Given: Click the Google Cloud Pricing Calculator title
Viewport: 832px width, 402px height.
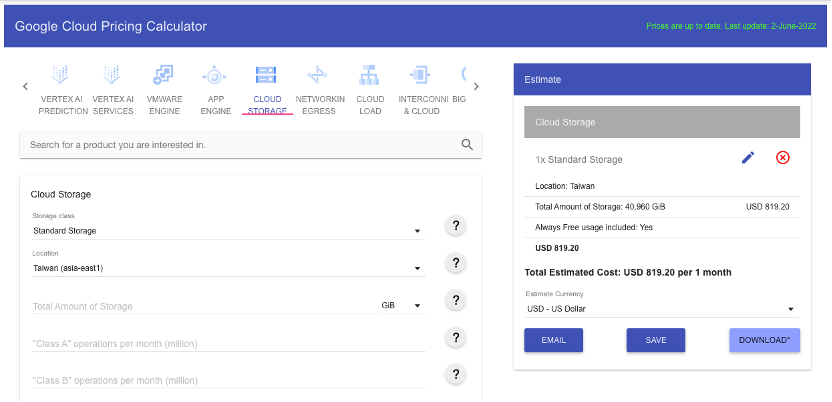Looking at the screenshot, I should click(x=111, y=26).
